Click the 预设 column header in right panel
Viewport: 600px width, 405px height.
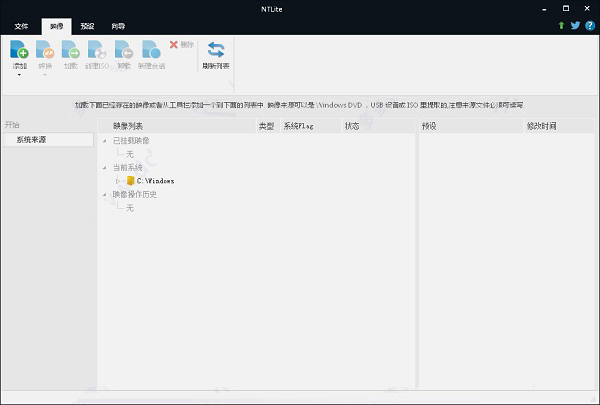click(470, 126)
